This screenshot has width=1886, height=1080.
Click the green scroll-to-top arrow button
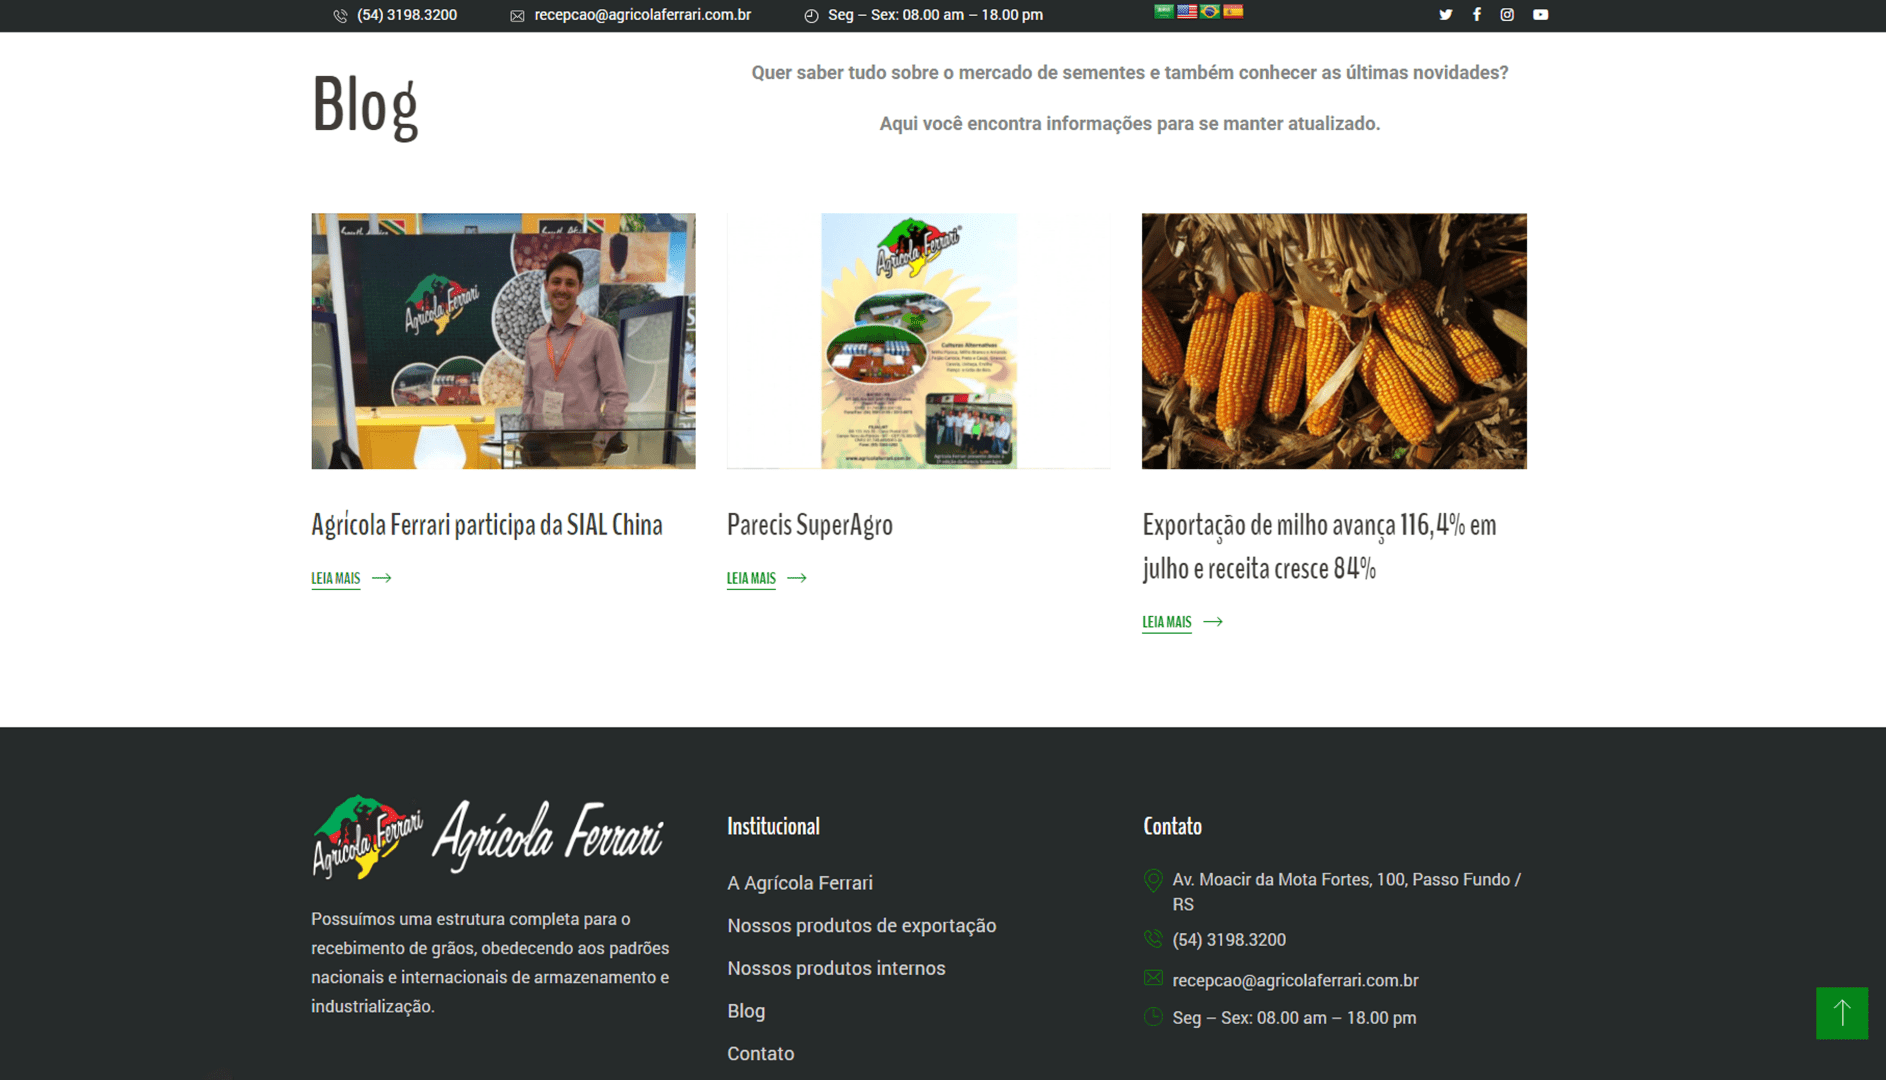pyautogui.click(x=1842, y=1013)
